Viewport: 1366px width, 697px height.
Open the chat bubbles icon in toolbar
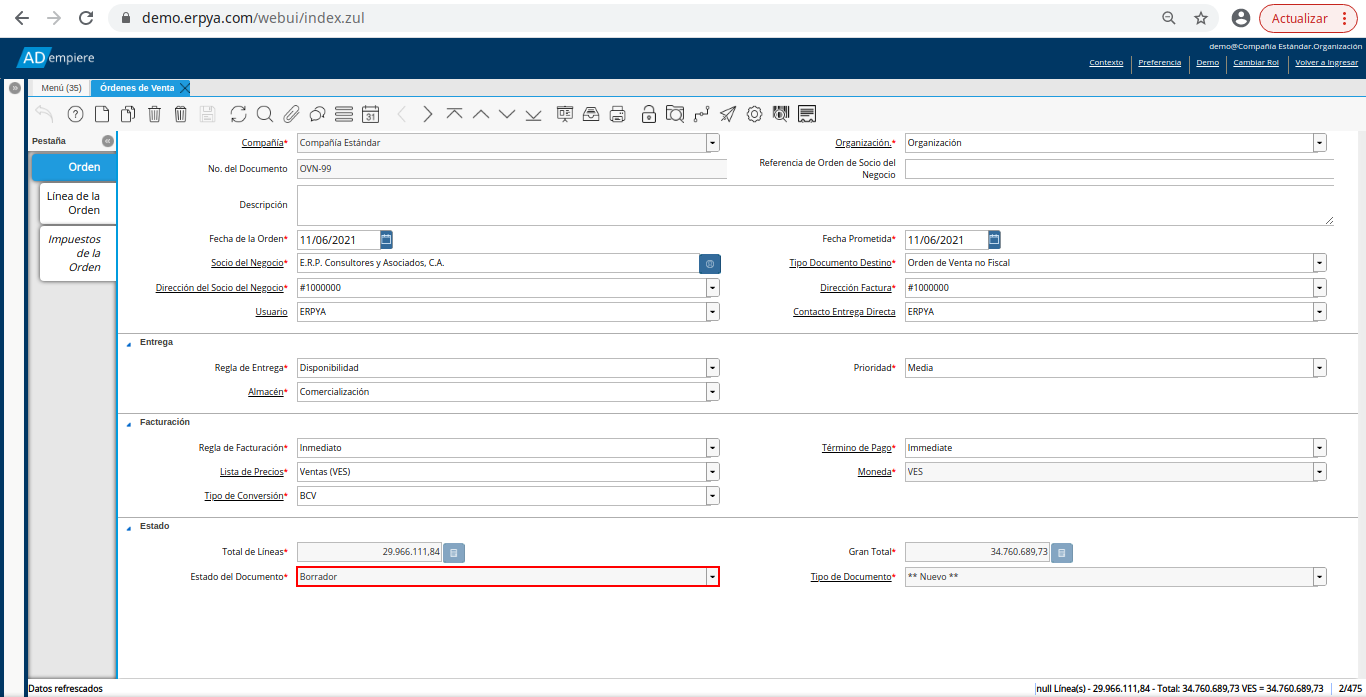(x=317, y=114)
